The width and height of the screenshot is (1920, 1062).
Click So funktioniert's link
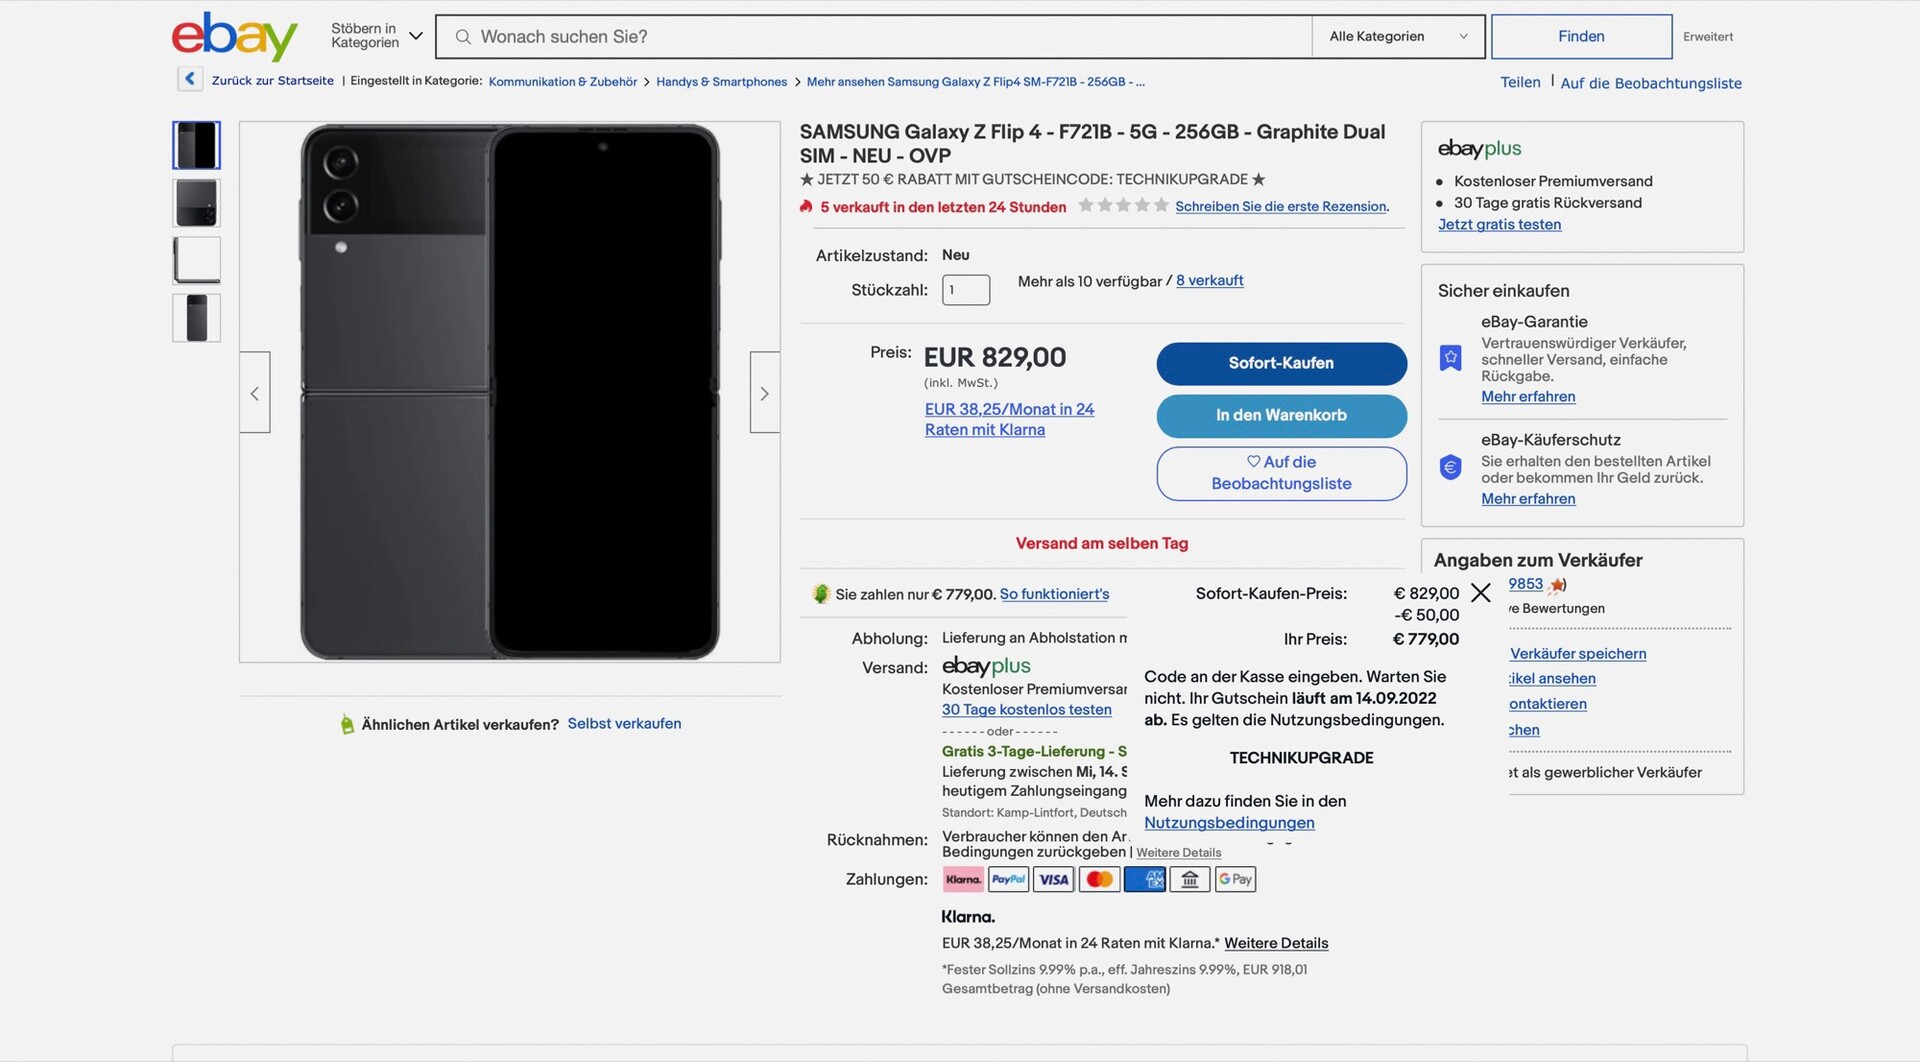click(x=1054, y=594)
